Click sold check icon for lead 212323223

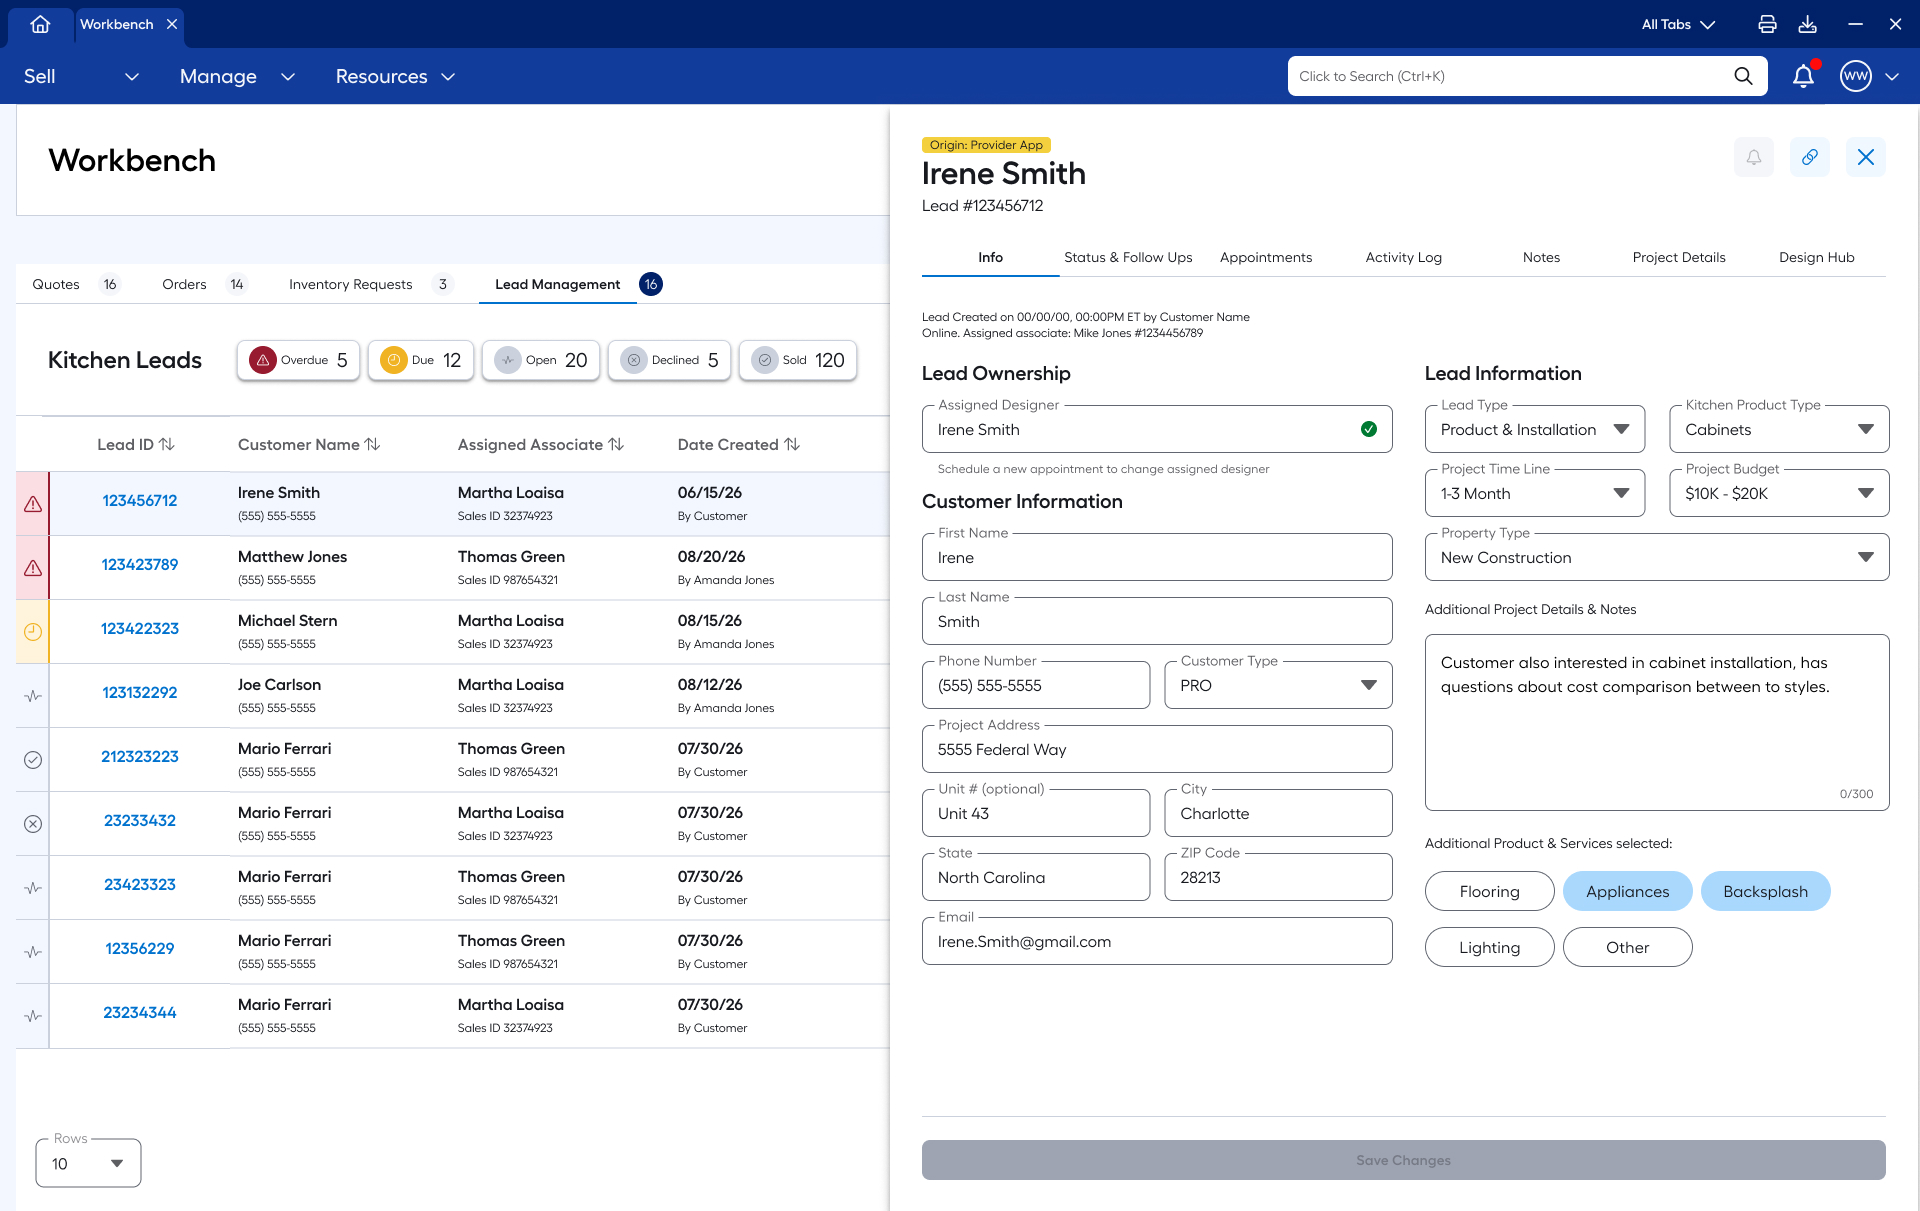pos(33,760)
